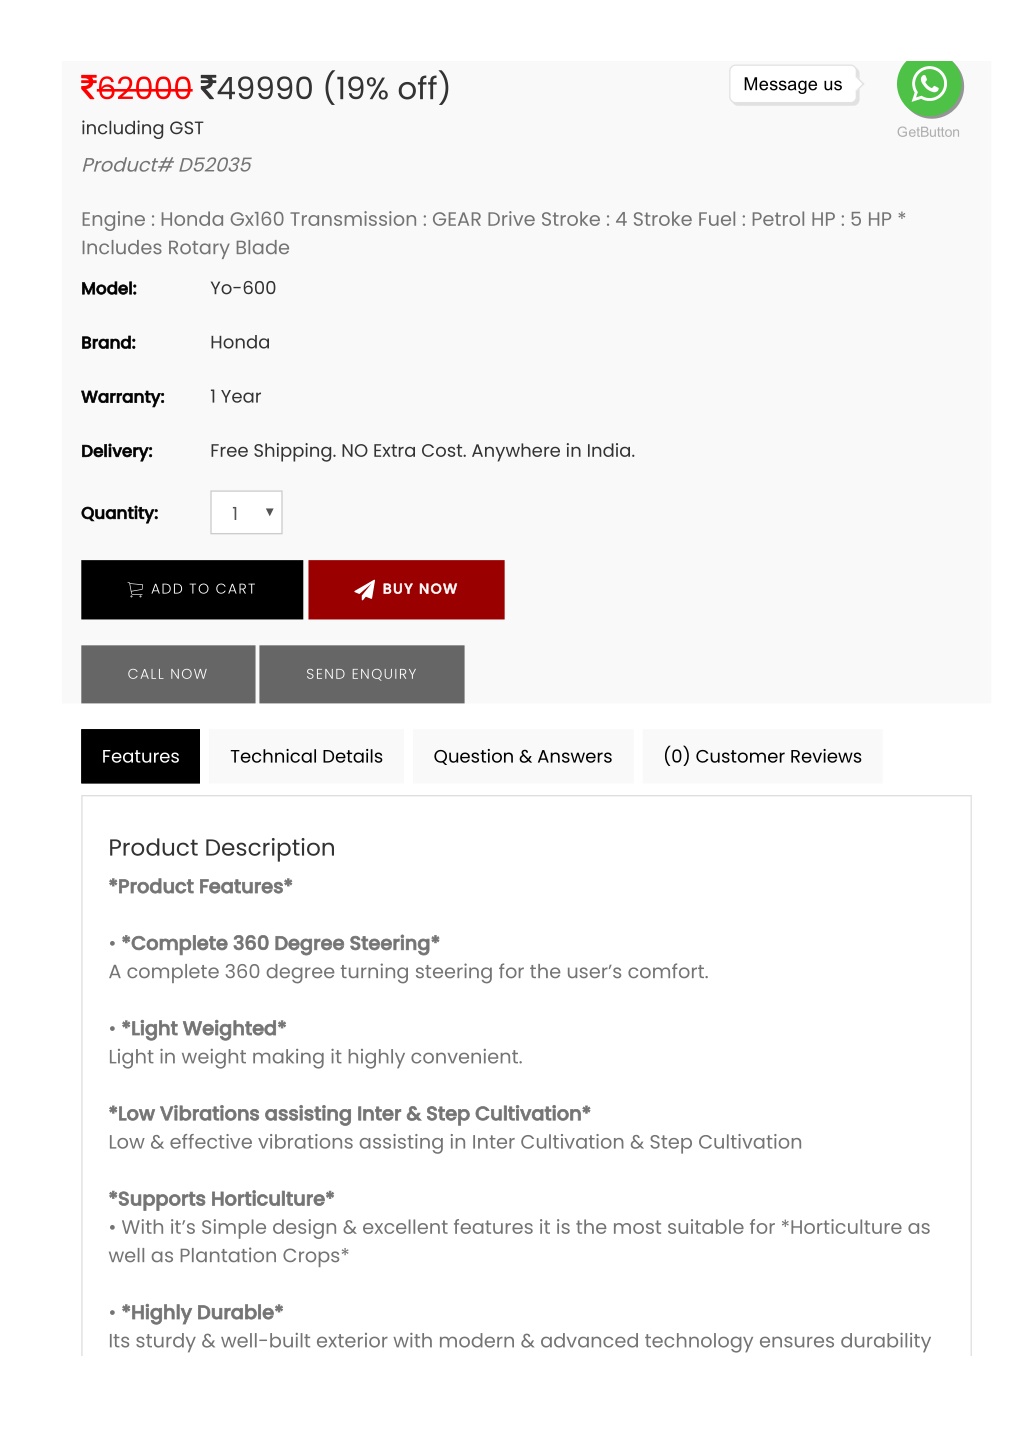This screenshot has height=1449, width=1024.
Task: Click the discounted price ₹49990
Action: click(x=257, y=88)
